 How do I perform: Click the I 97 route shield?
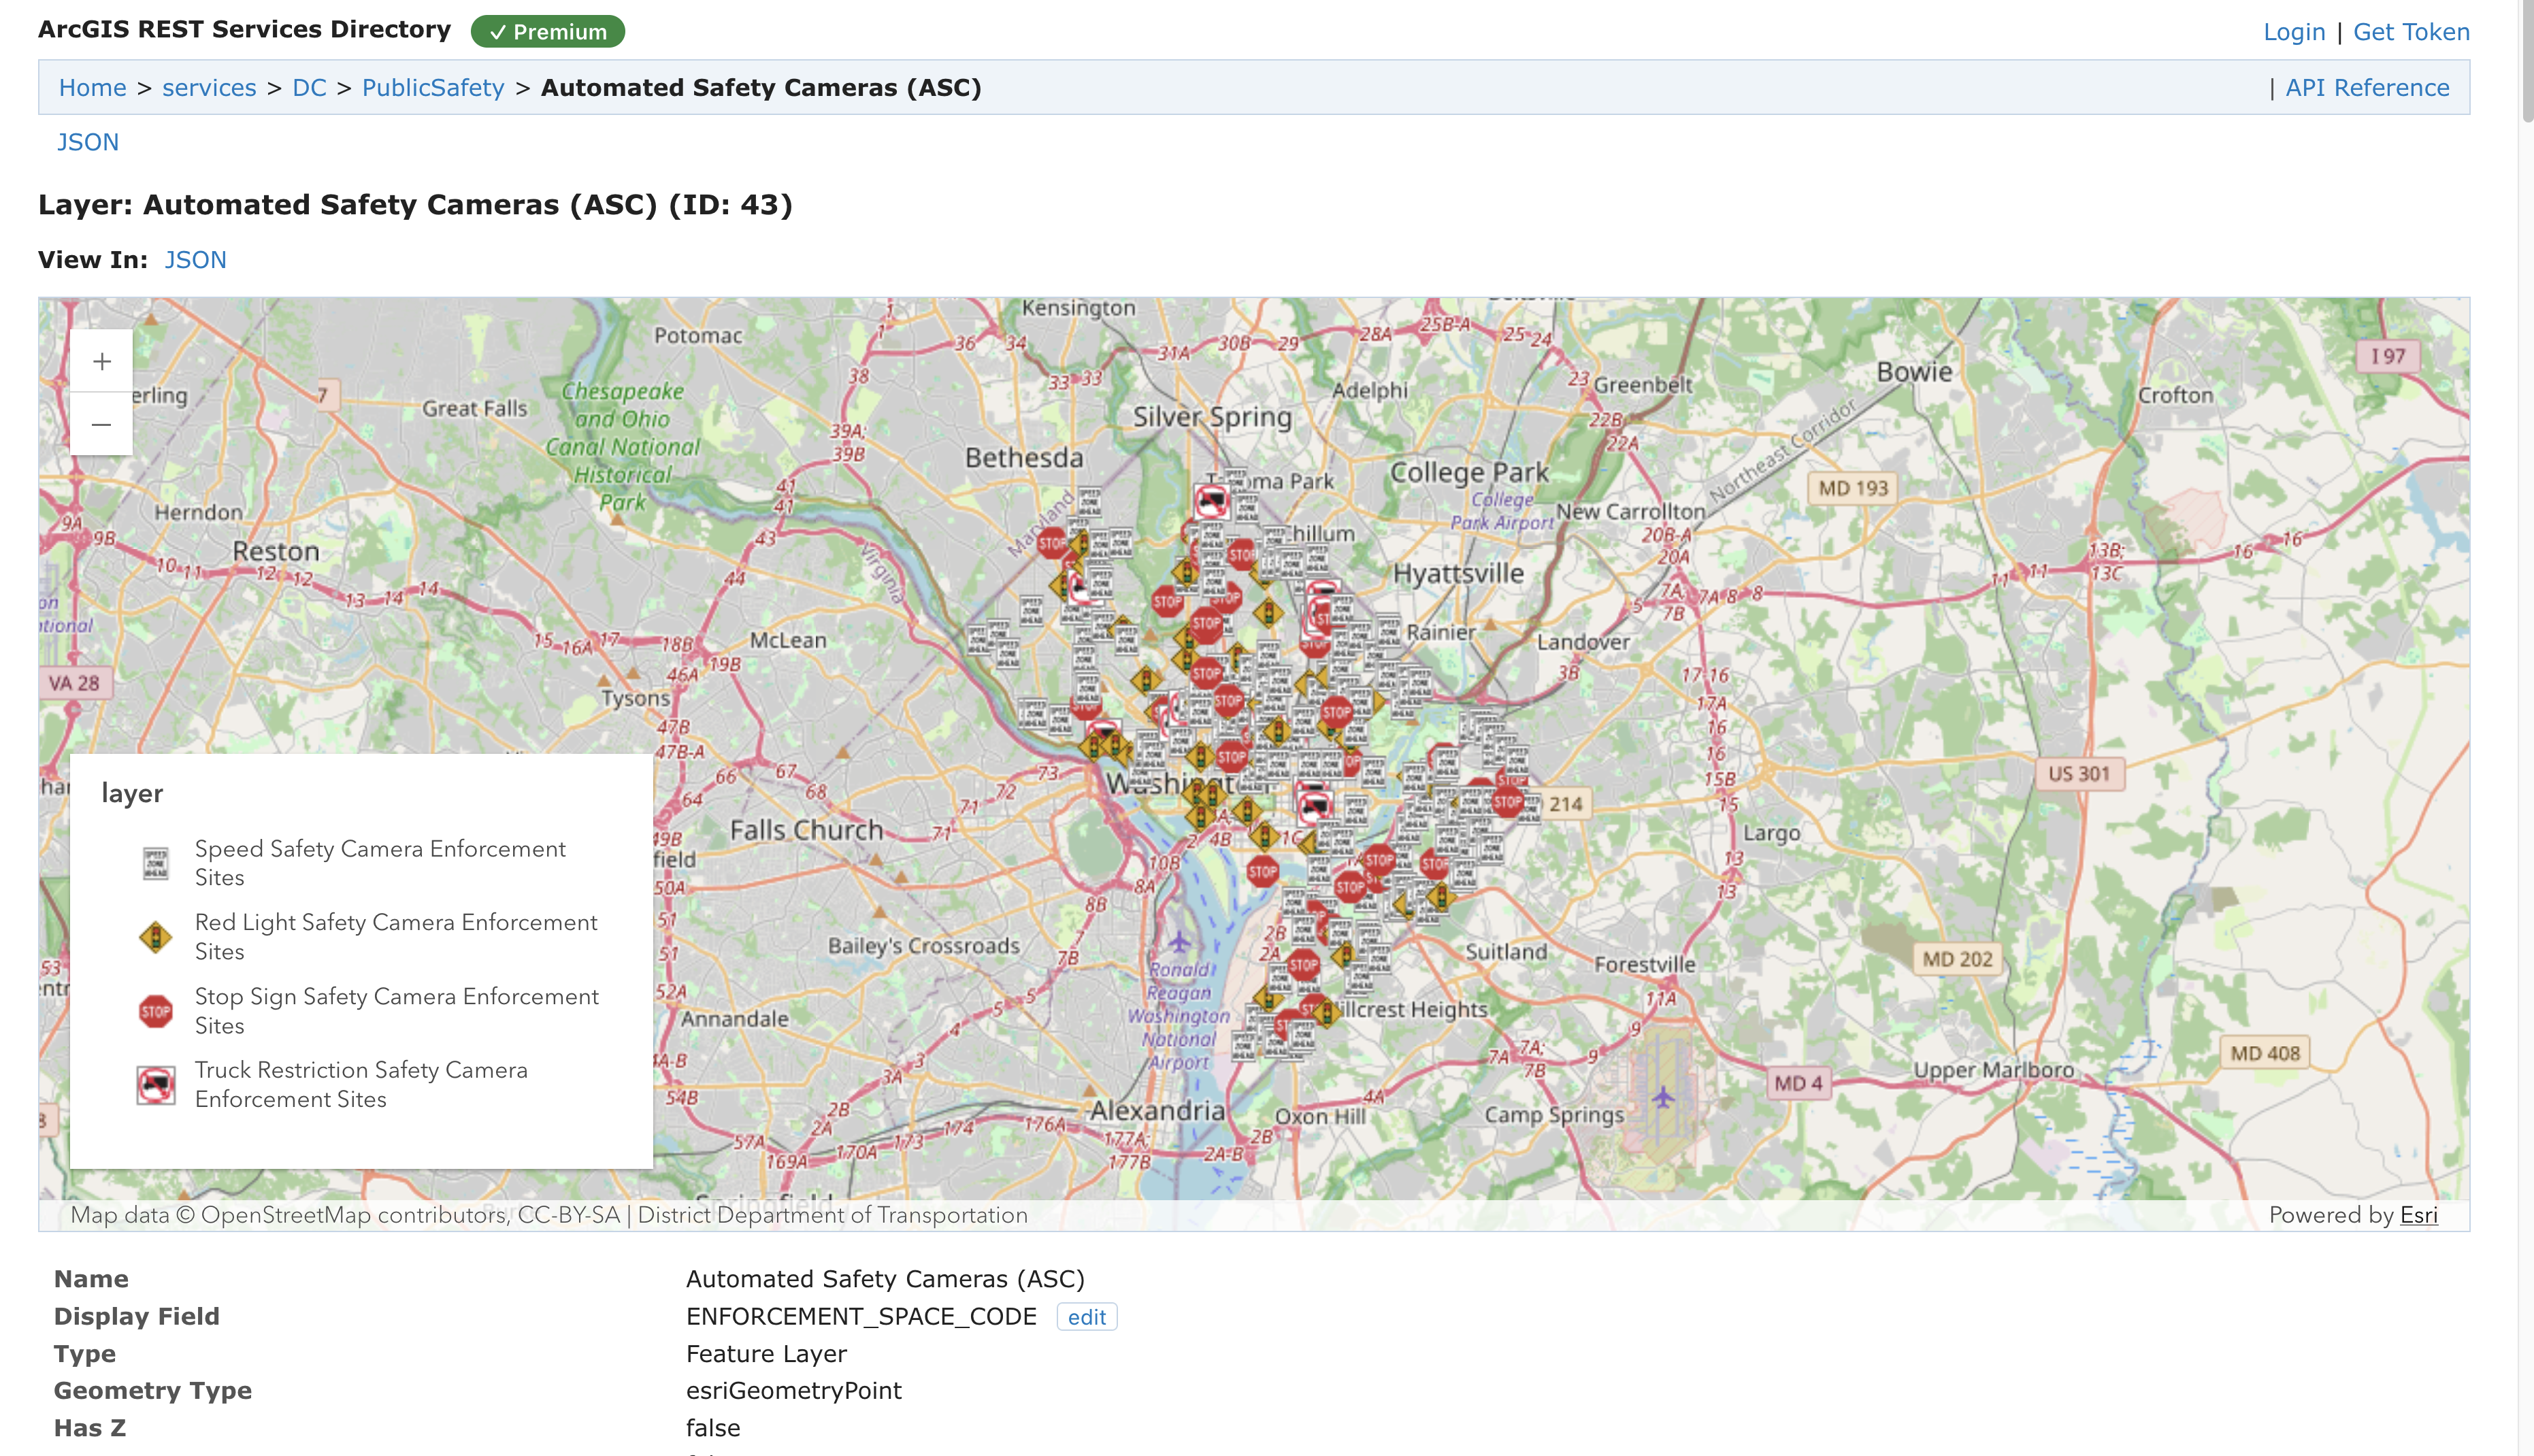pyautogui.click(x=2388, y=356)
